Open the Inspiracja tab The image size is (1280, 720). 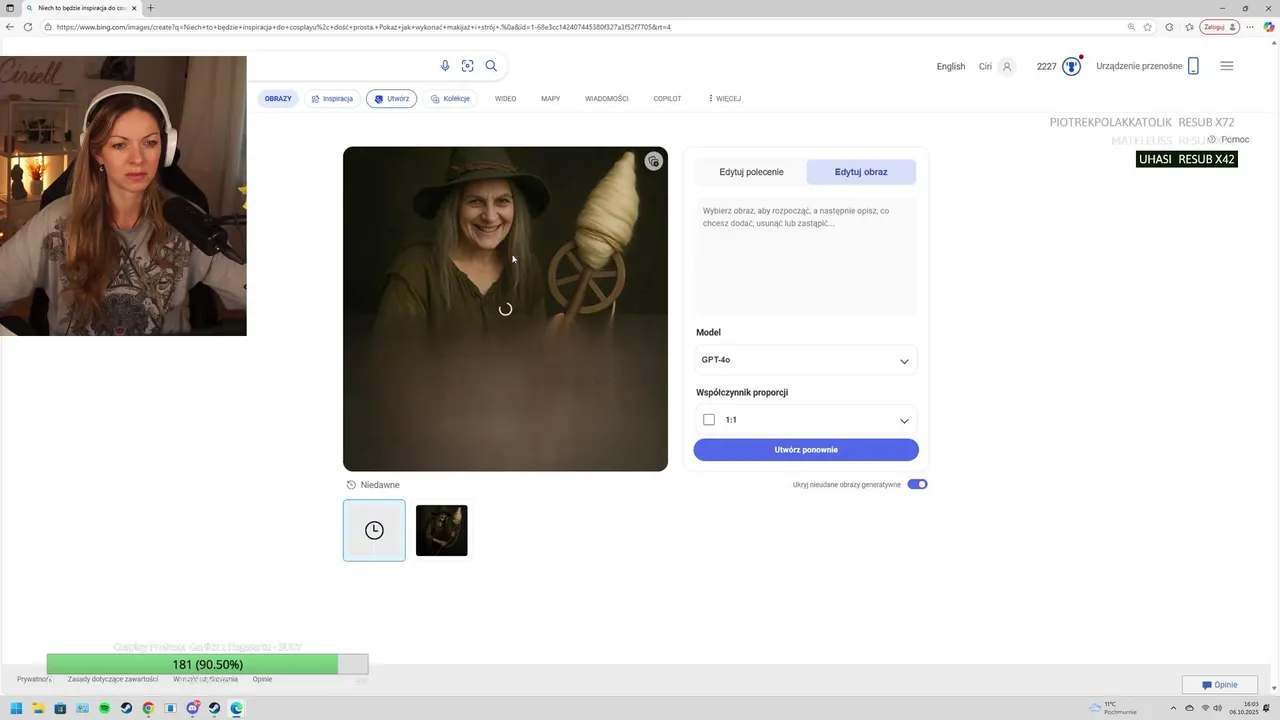point(332,99)
